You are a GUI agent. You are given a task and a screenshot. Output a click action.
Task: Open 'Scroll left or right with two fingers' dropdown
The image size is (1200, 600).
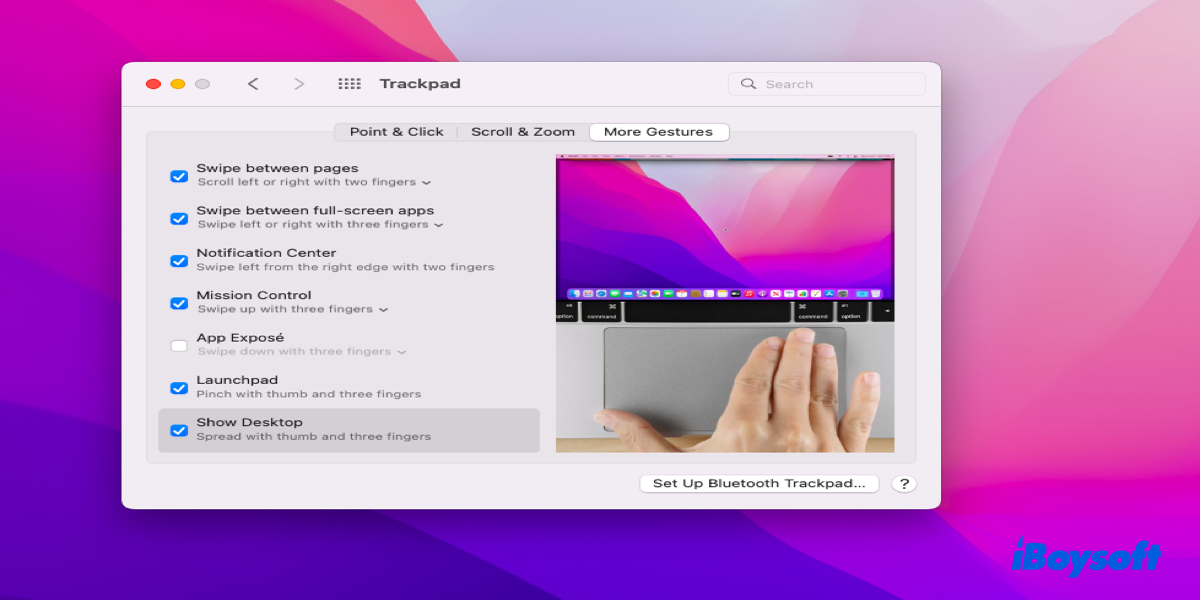tap(314, 183)
